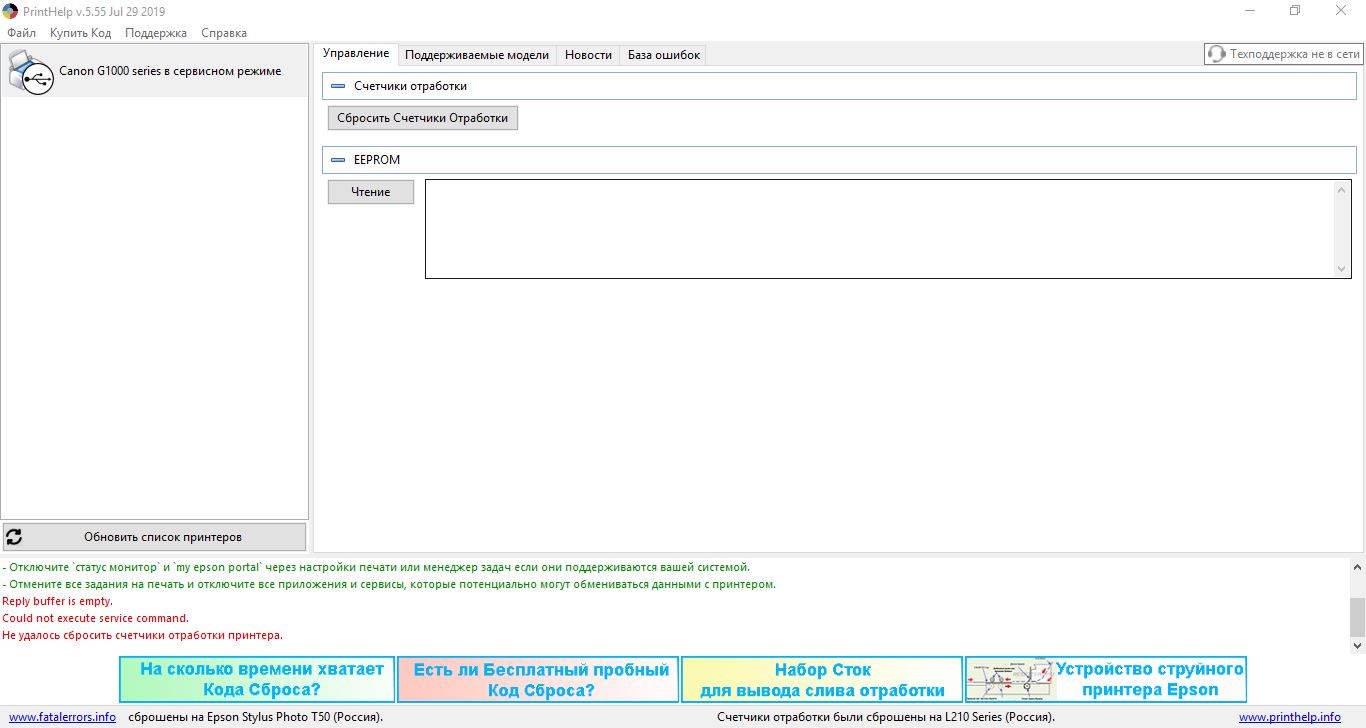Click status text about L210 Series
This screenshot has height=728, width=1366.
click(x=886, y=717)
